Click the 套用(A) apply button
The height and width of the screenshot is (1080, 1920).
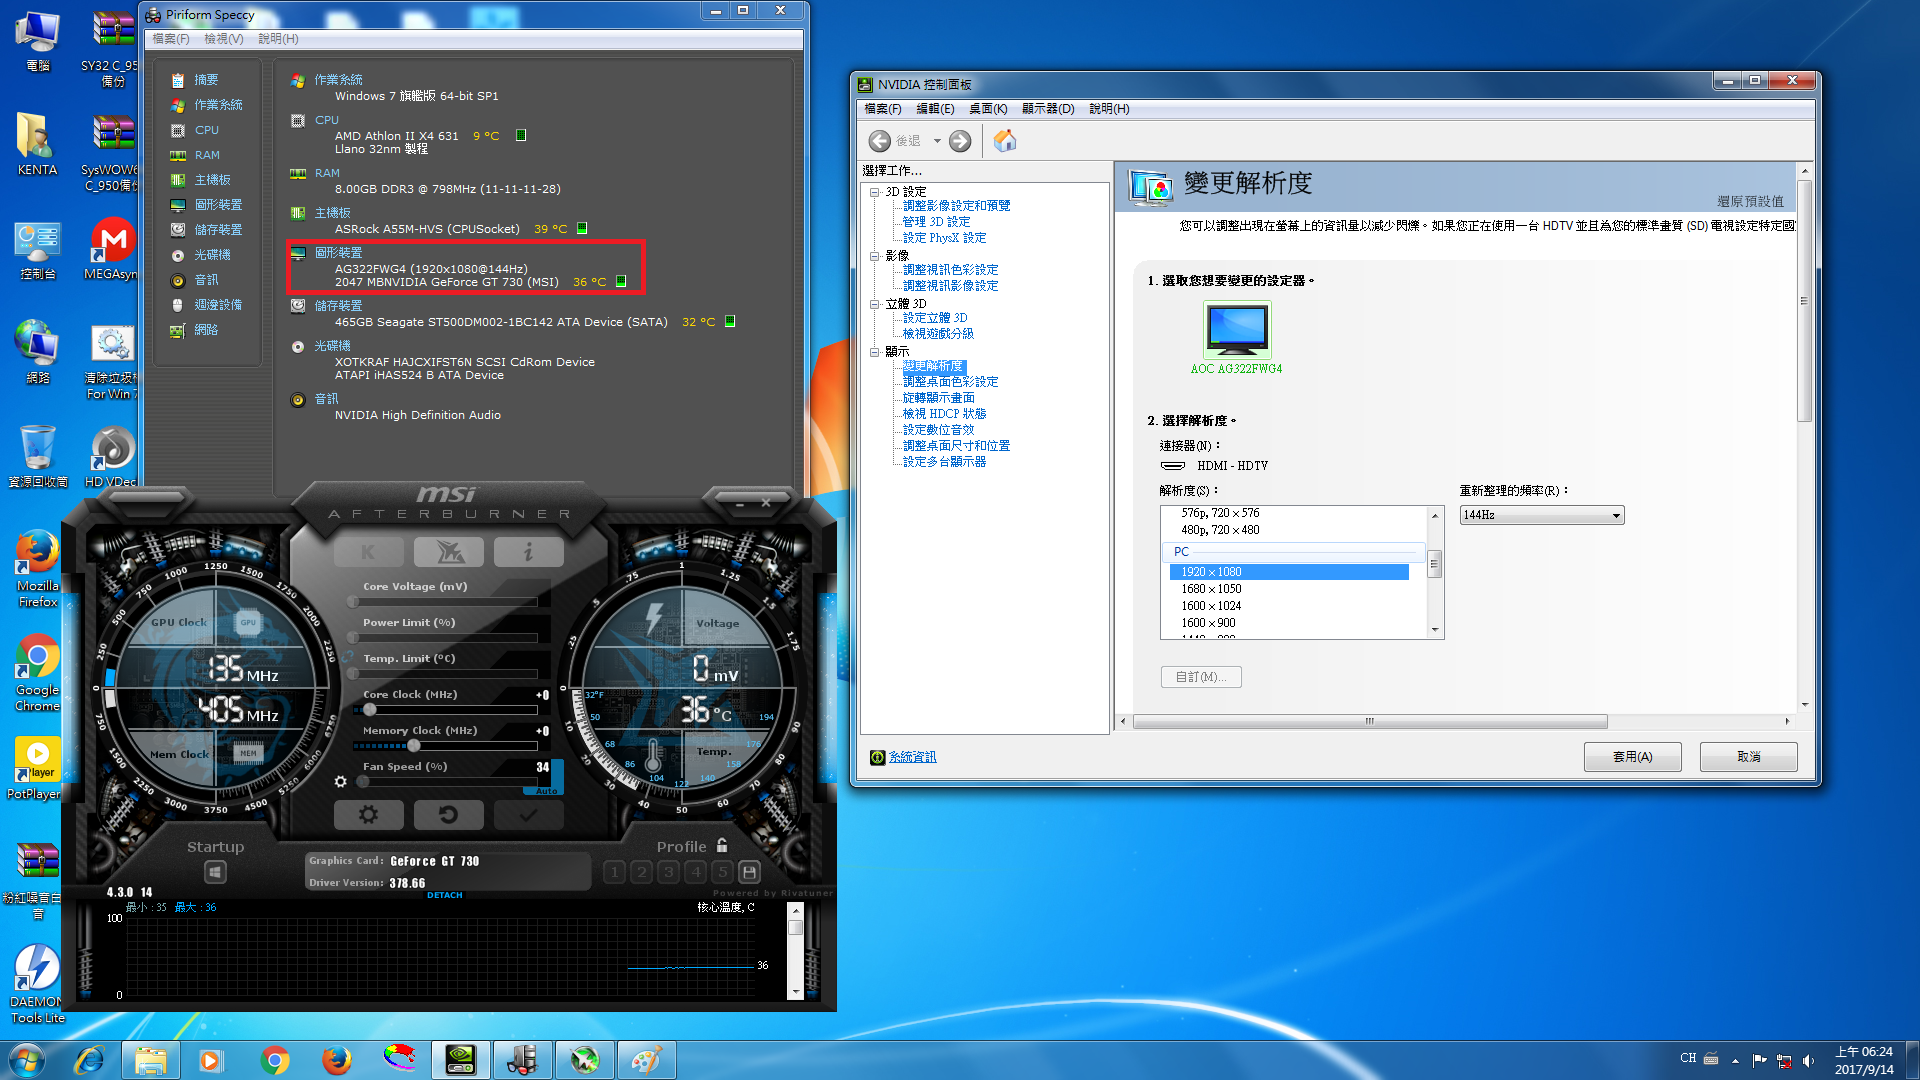tap(1632, 757)
